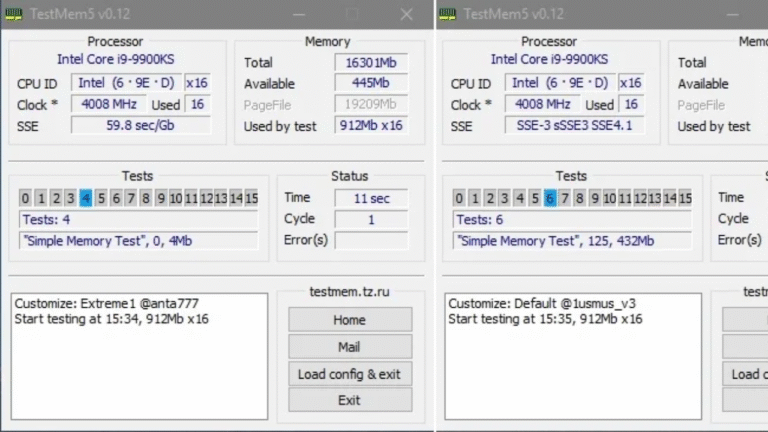Click the Tests: 6 field in right window
Image resolution: width=768 pixels, height=432 pixels.
click(572, 219)
